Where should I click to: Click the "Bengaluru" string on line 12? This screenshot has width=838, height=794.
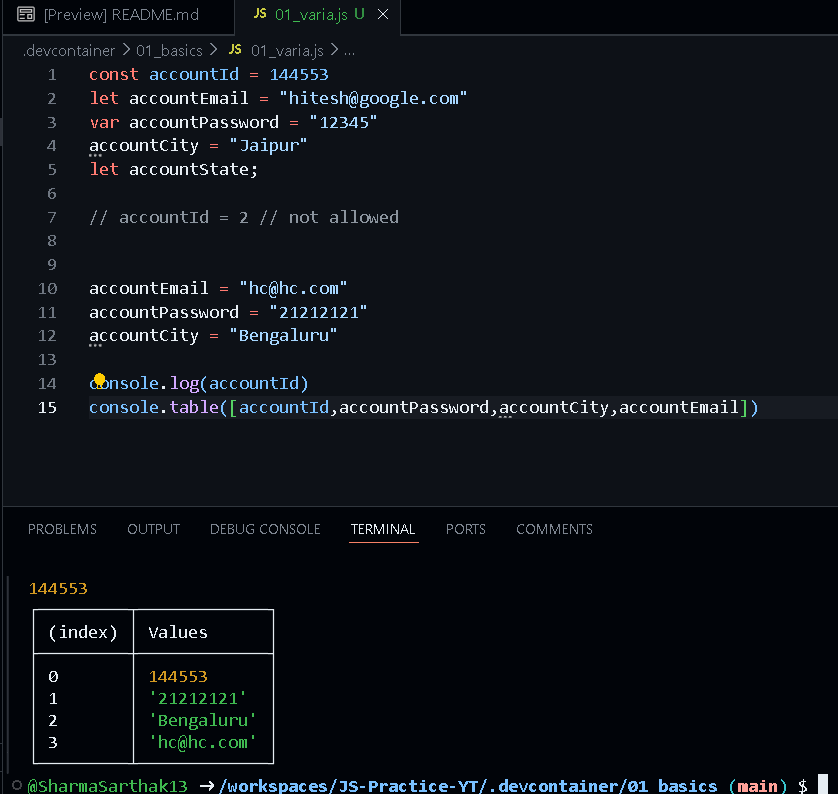tap(283, 336)
